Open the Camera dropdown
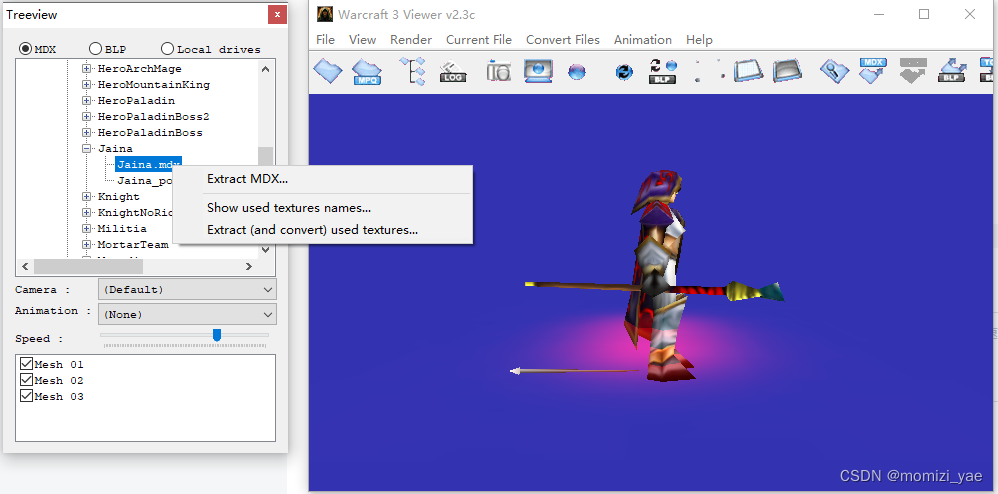 click(187, 290)
